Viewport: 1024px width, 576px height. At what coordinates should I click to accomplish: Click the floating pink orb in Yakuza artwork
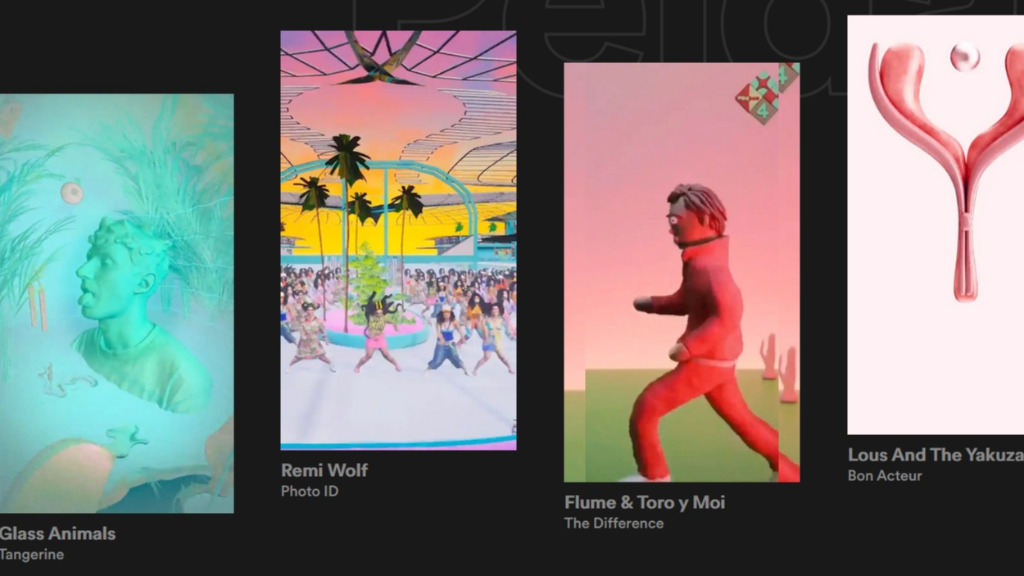coord(965,57)
